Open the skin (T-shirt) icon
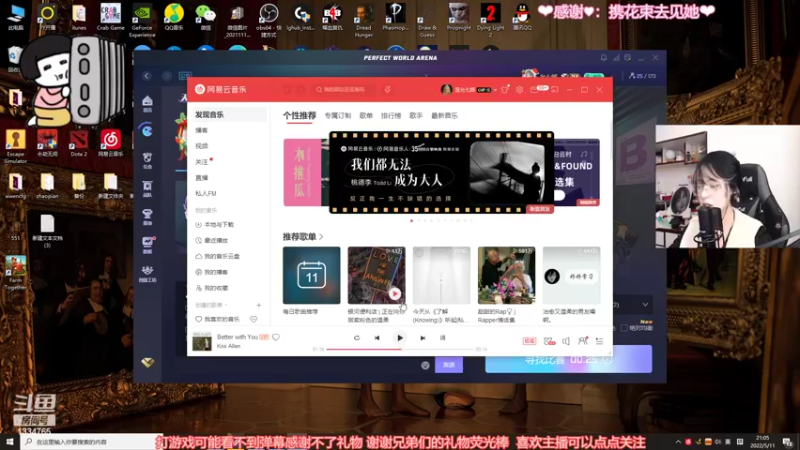 pos(505,89)
